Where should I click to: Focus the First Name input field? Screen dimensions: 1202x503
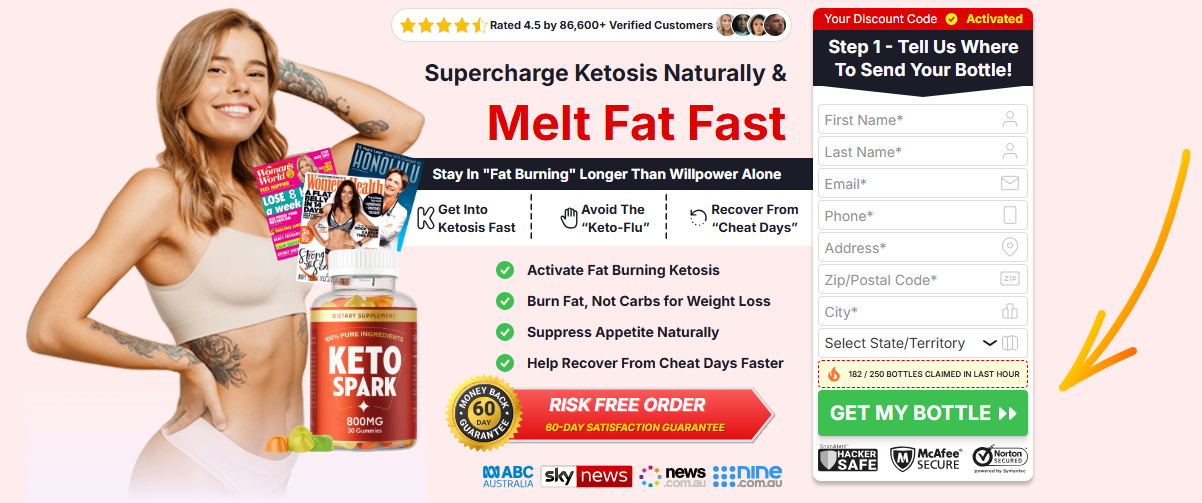pos(922,120)
